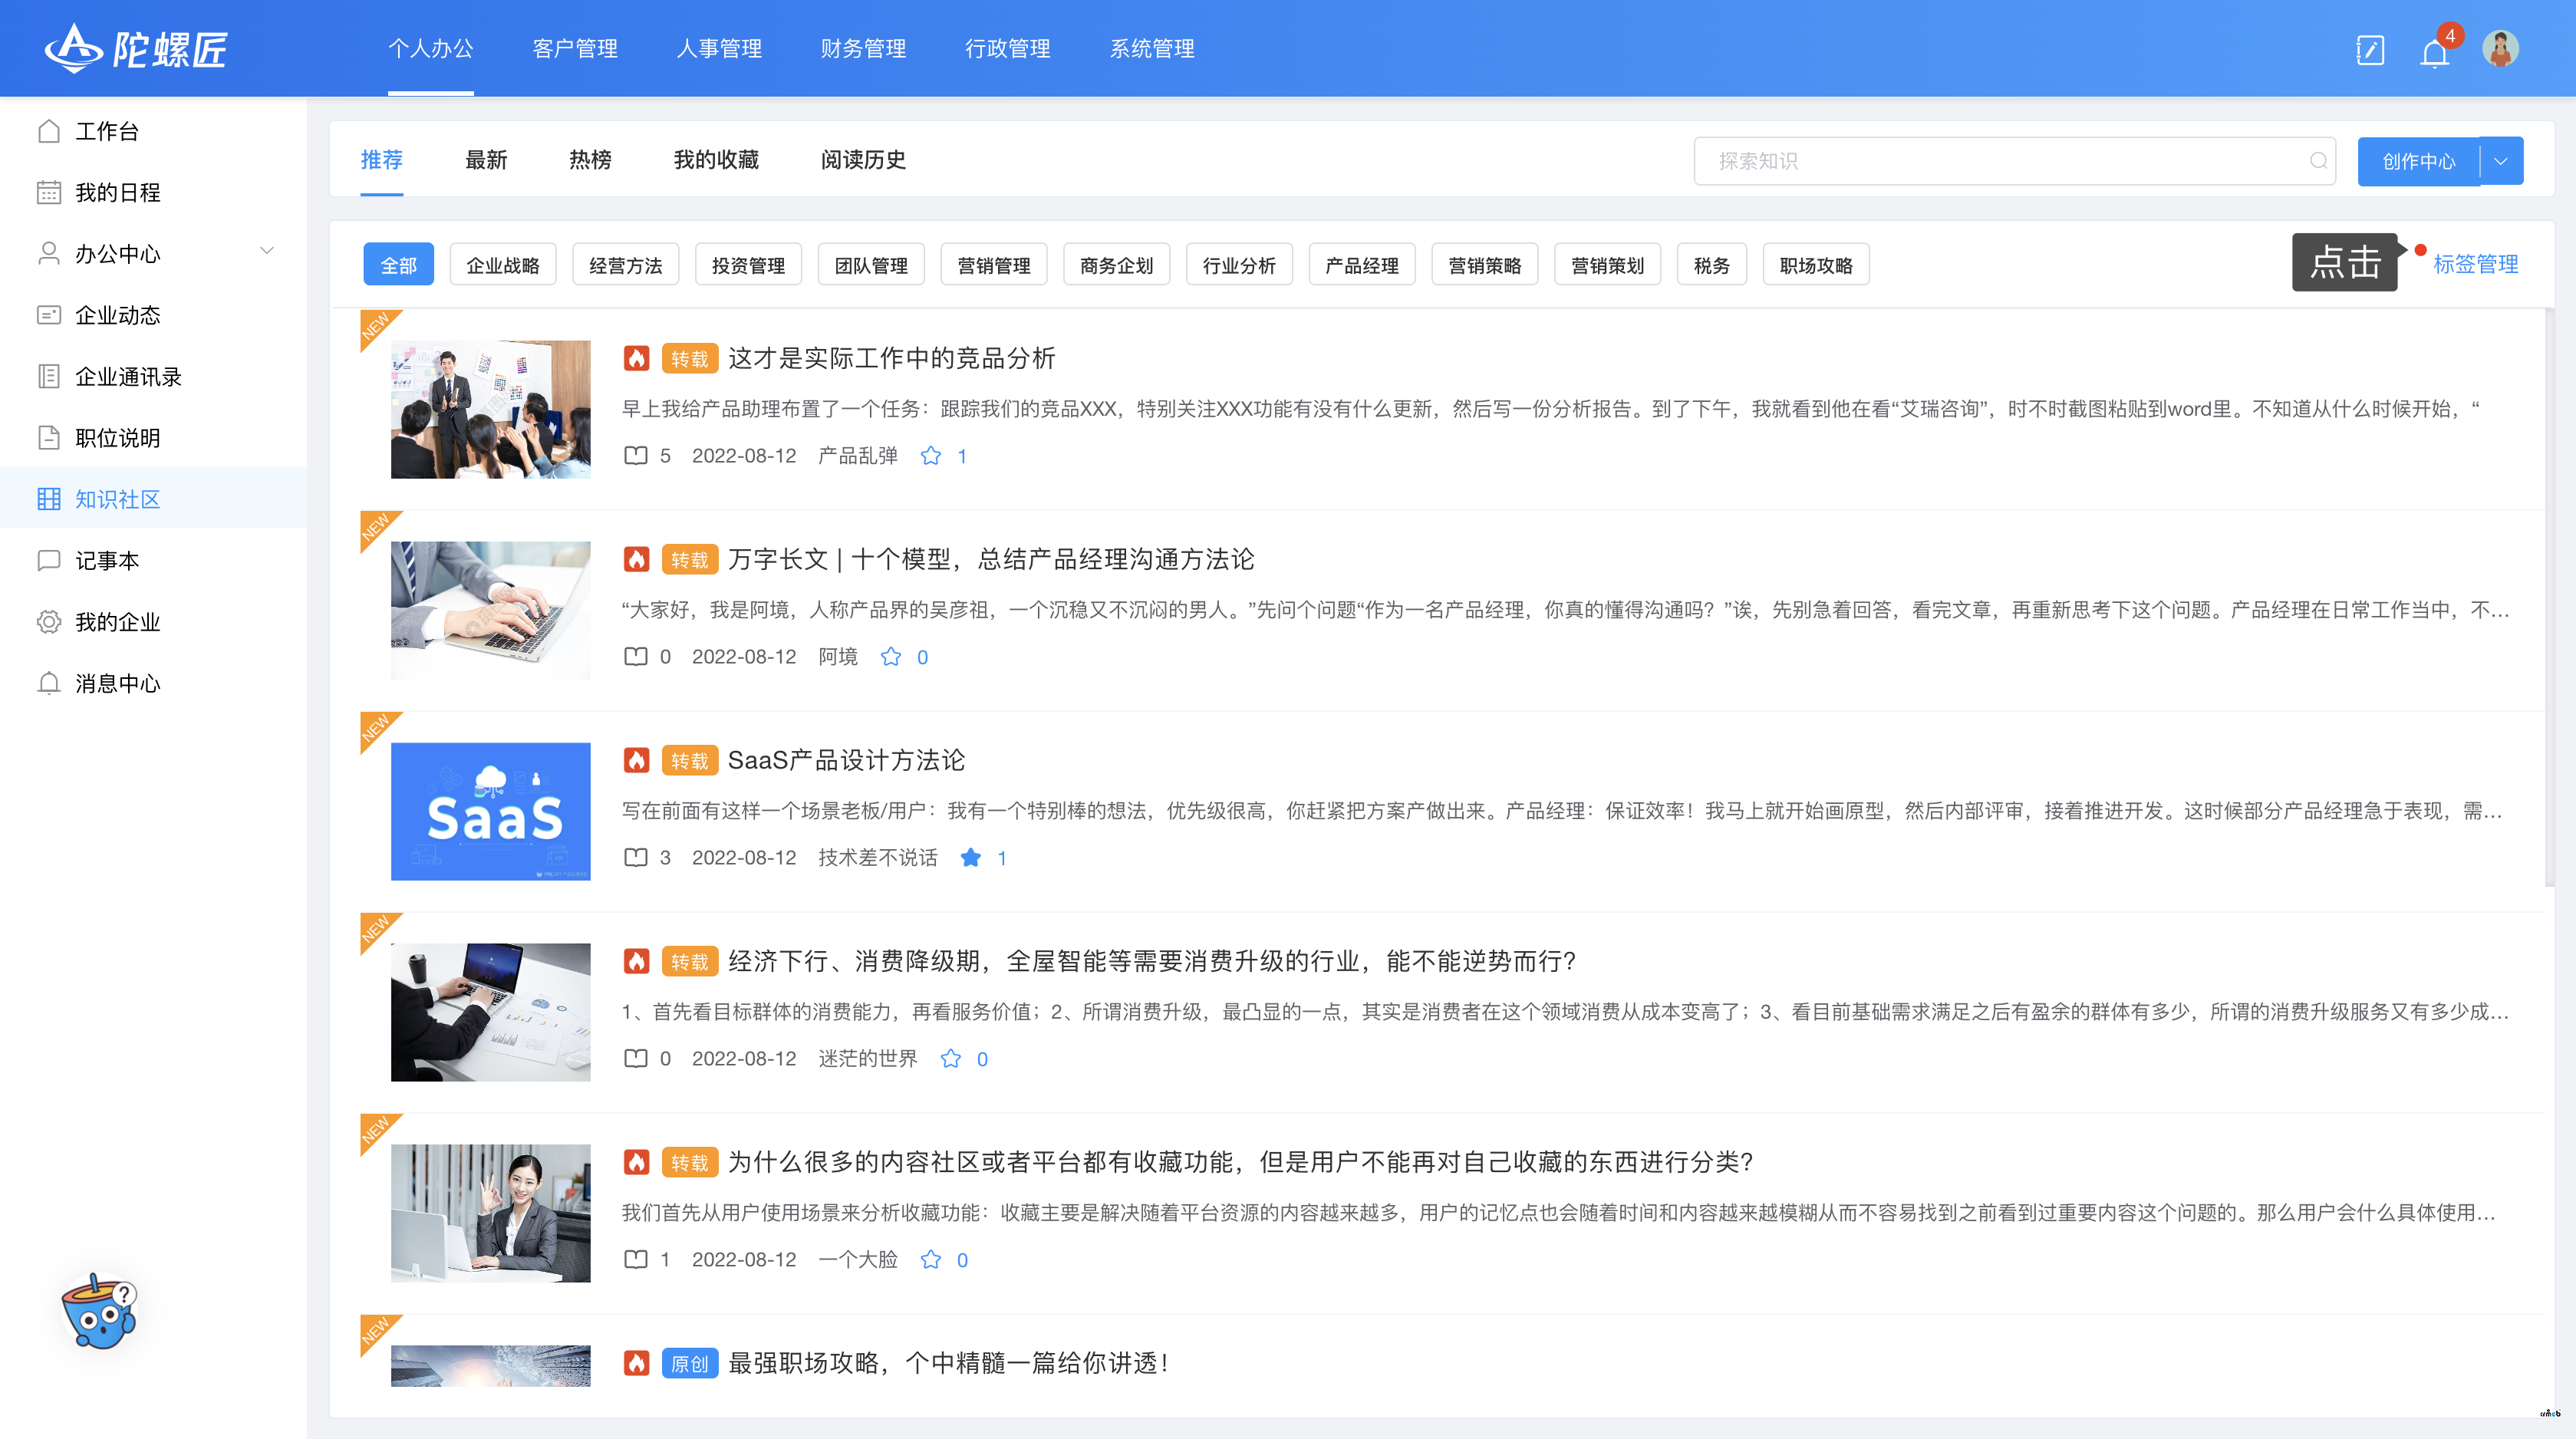Filter by 商务企划 tag
The image size is (2576, 1439).
pos(1117,264)
